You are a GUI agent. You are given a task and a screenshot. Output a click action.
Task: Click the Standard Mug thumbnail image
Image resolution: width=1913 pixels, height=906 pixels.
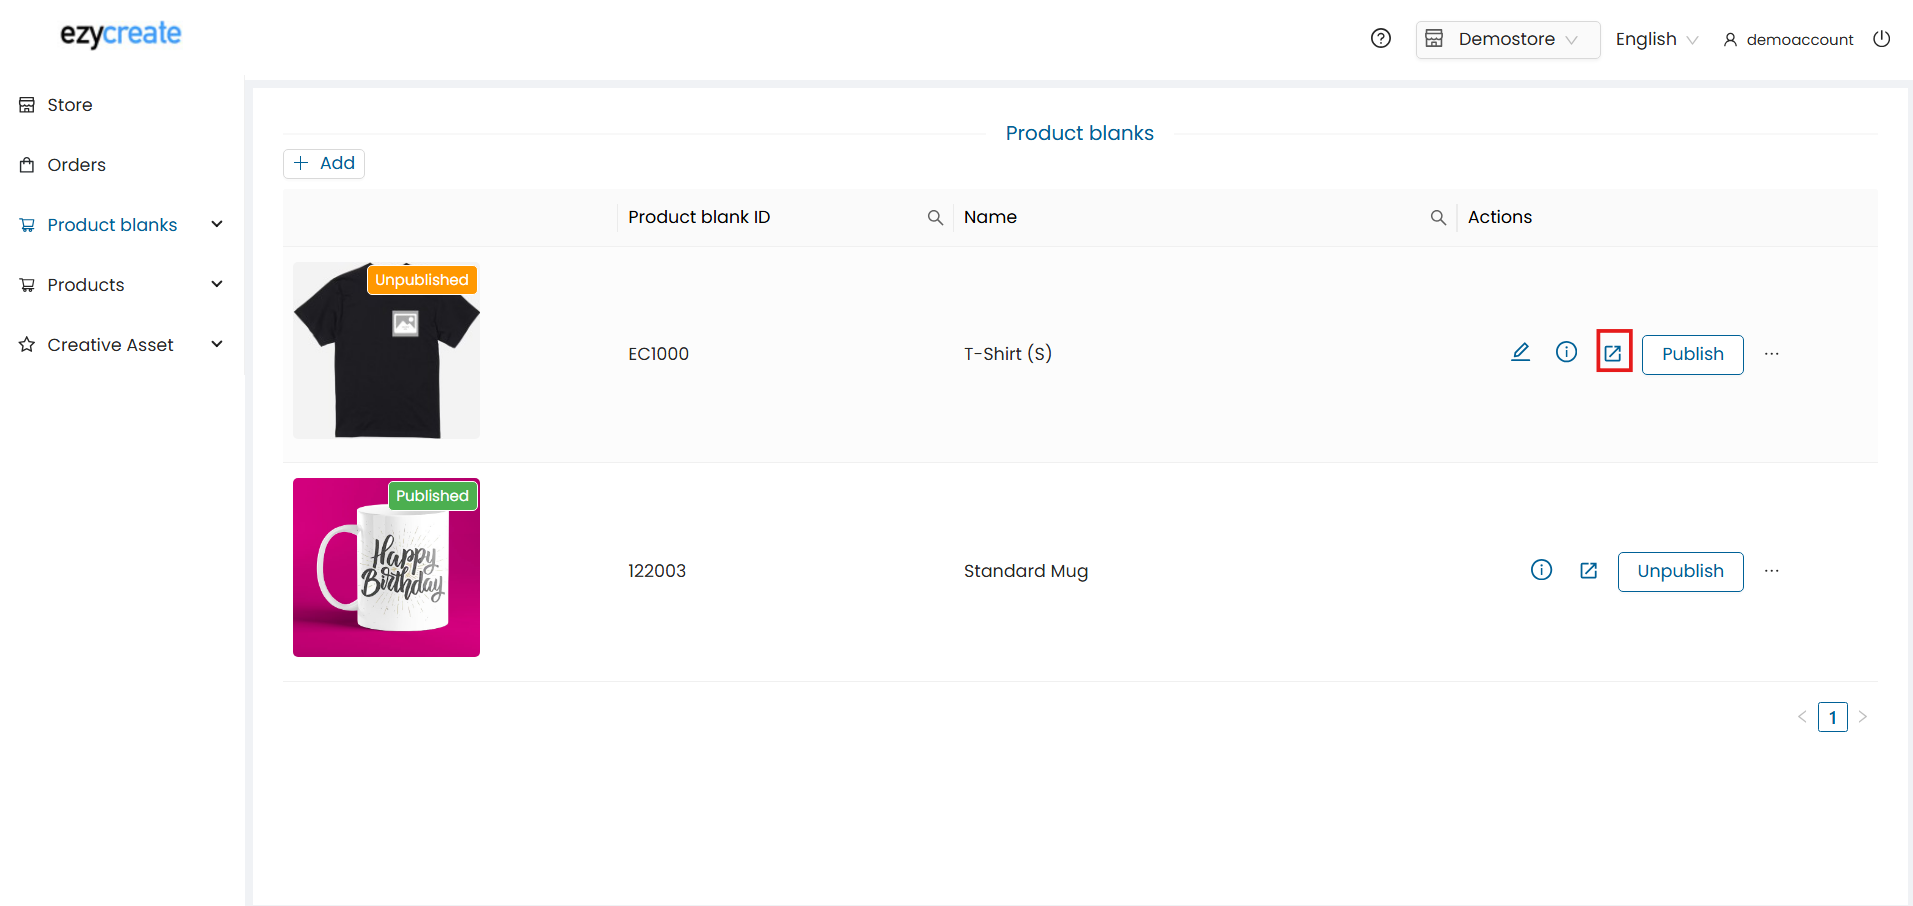386,567
